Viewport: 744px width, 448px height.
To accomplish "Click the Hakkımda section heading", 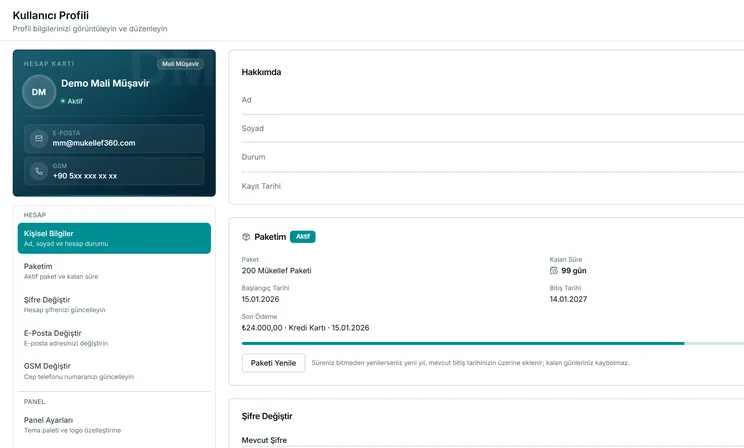I will (261, 72).
